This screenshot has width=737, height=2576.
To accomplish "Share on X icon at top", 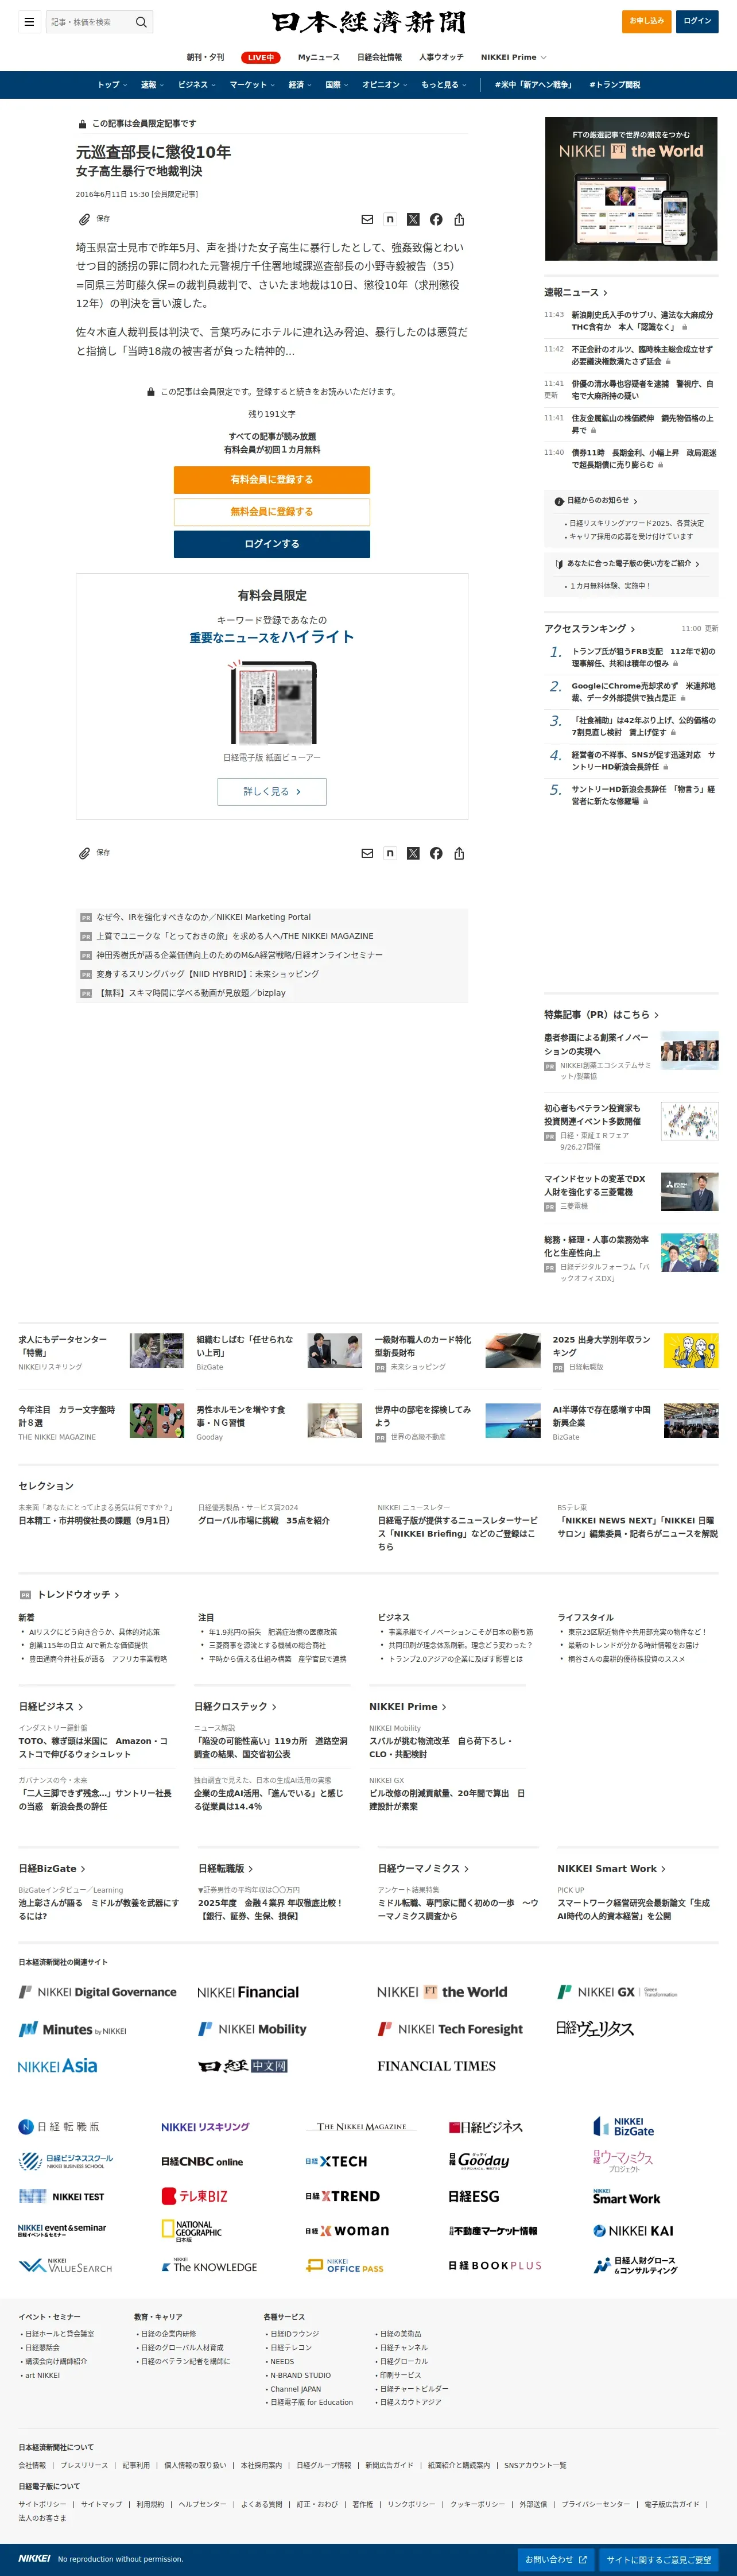I will coord(413,219).
